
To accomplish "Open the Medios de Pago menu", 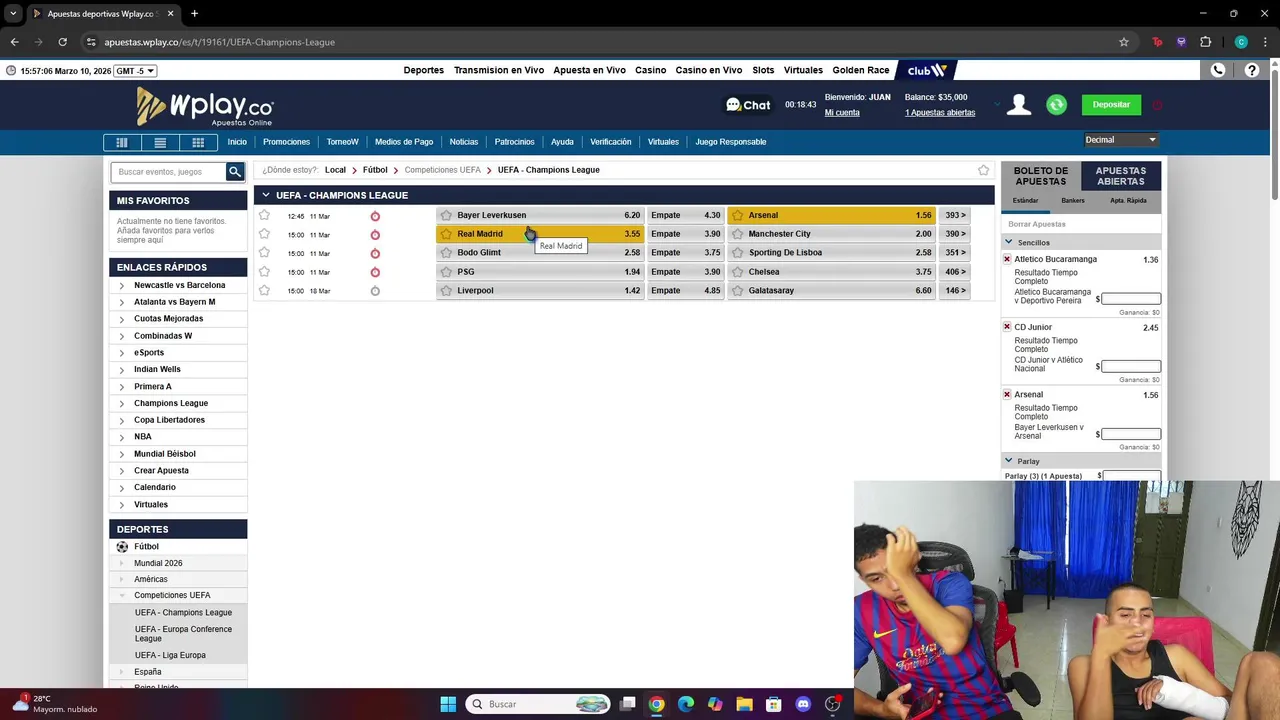I will coord(404,142).
